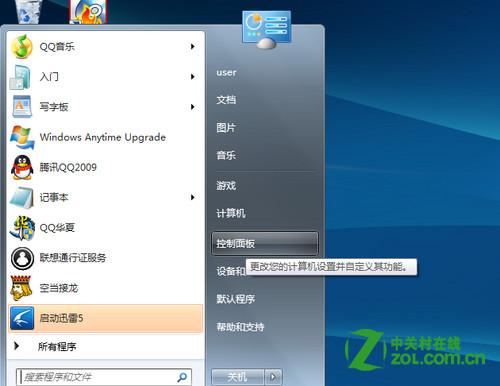Open 记事本 notepad icon
Viewport: 500px width, 386px height.
(x=22, y=197)
